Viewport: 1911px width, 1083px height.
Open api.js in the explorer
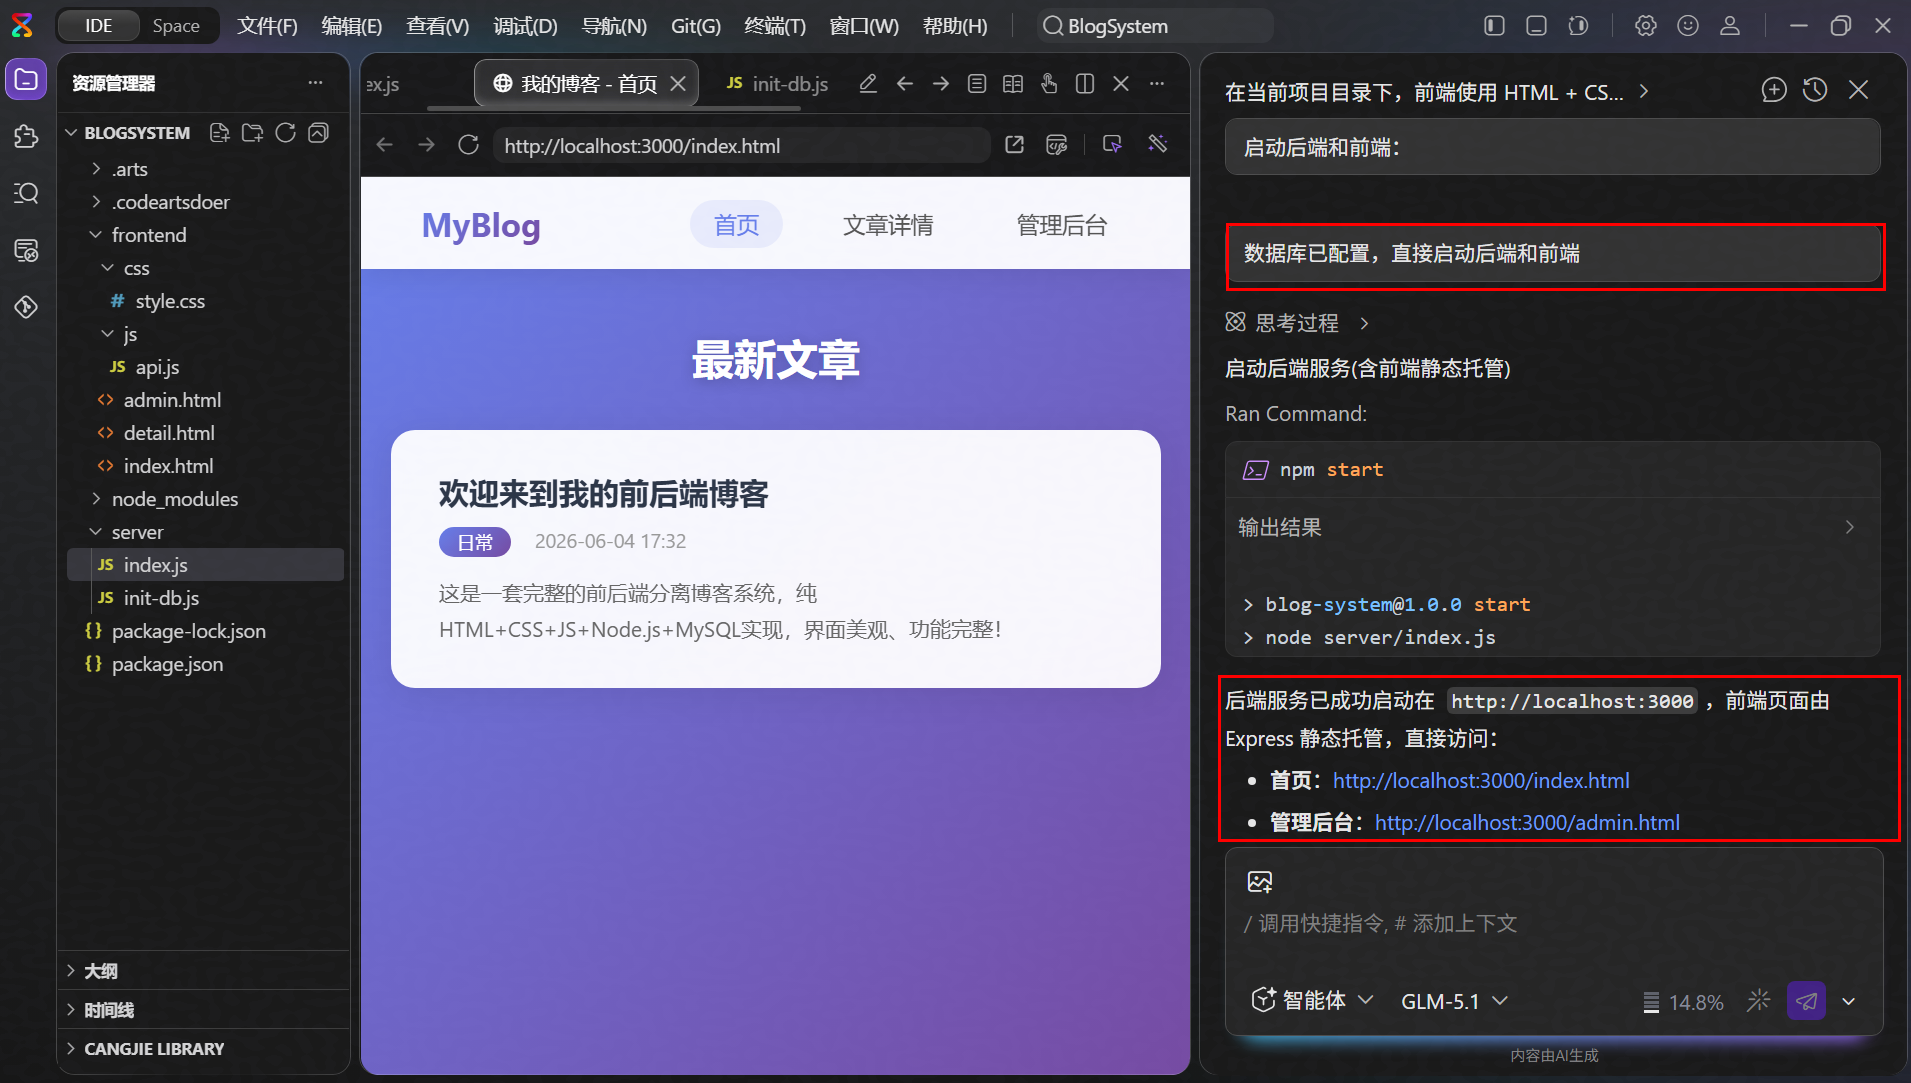click(157, 367)
